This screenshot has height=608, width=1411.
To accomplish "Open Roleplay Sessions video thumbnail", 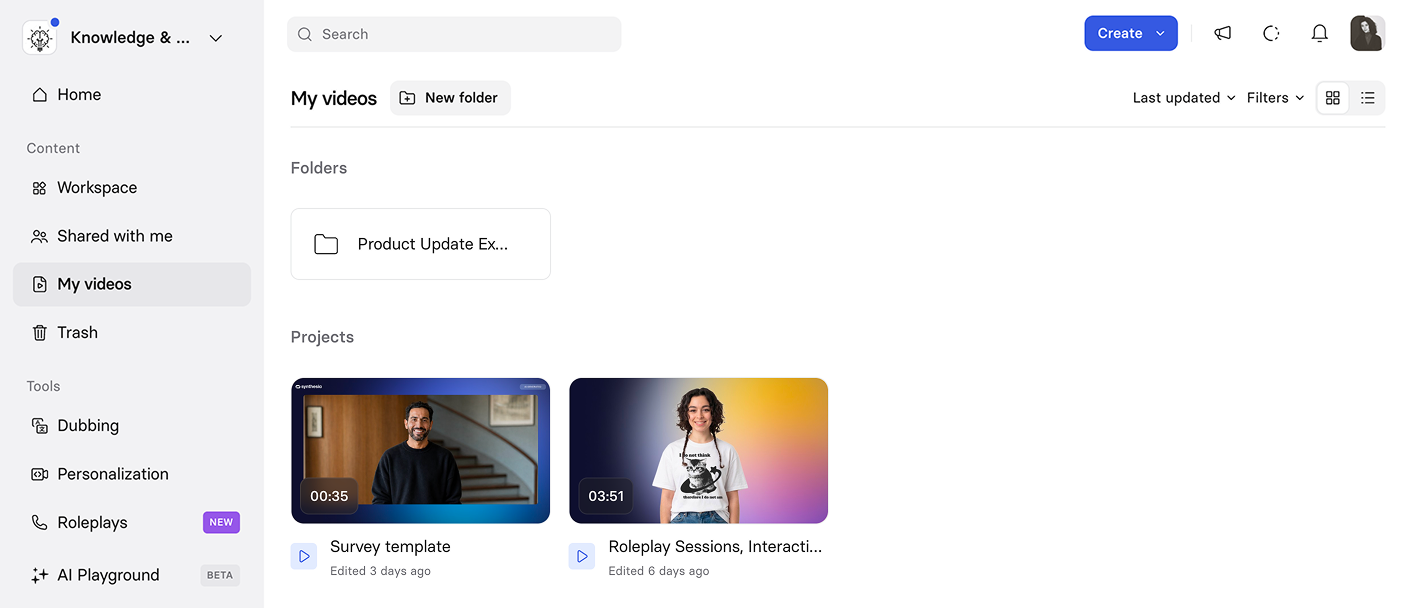I will pyautogui.click(x=698, y=451).
